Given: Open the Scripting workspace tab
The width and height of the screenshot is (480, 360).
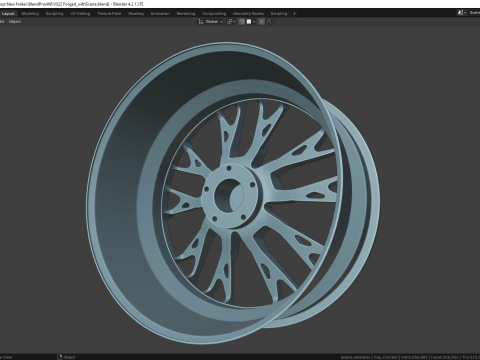Looking at the screenshot, I should (x=279, y=14).
